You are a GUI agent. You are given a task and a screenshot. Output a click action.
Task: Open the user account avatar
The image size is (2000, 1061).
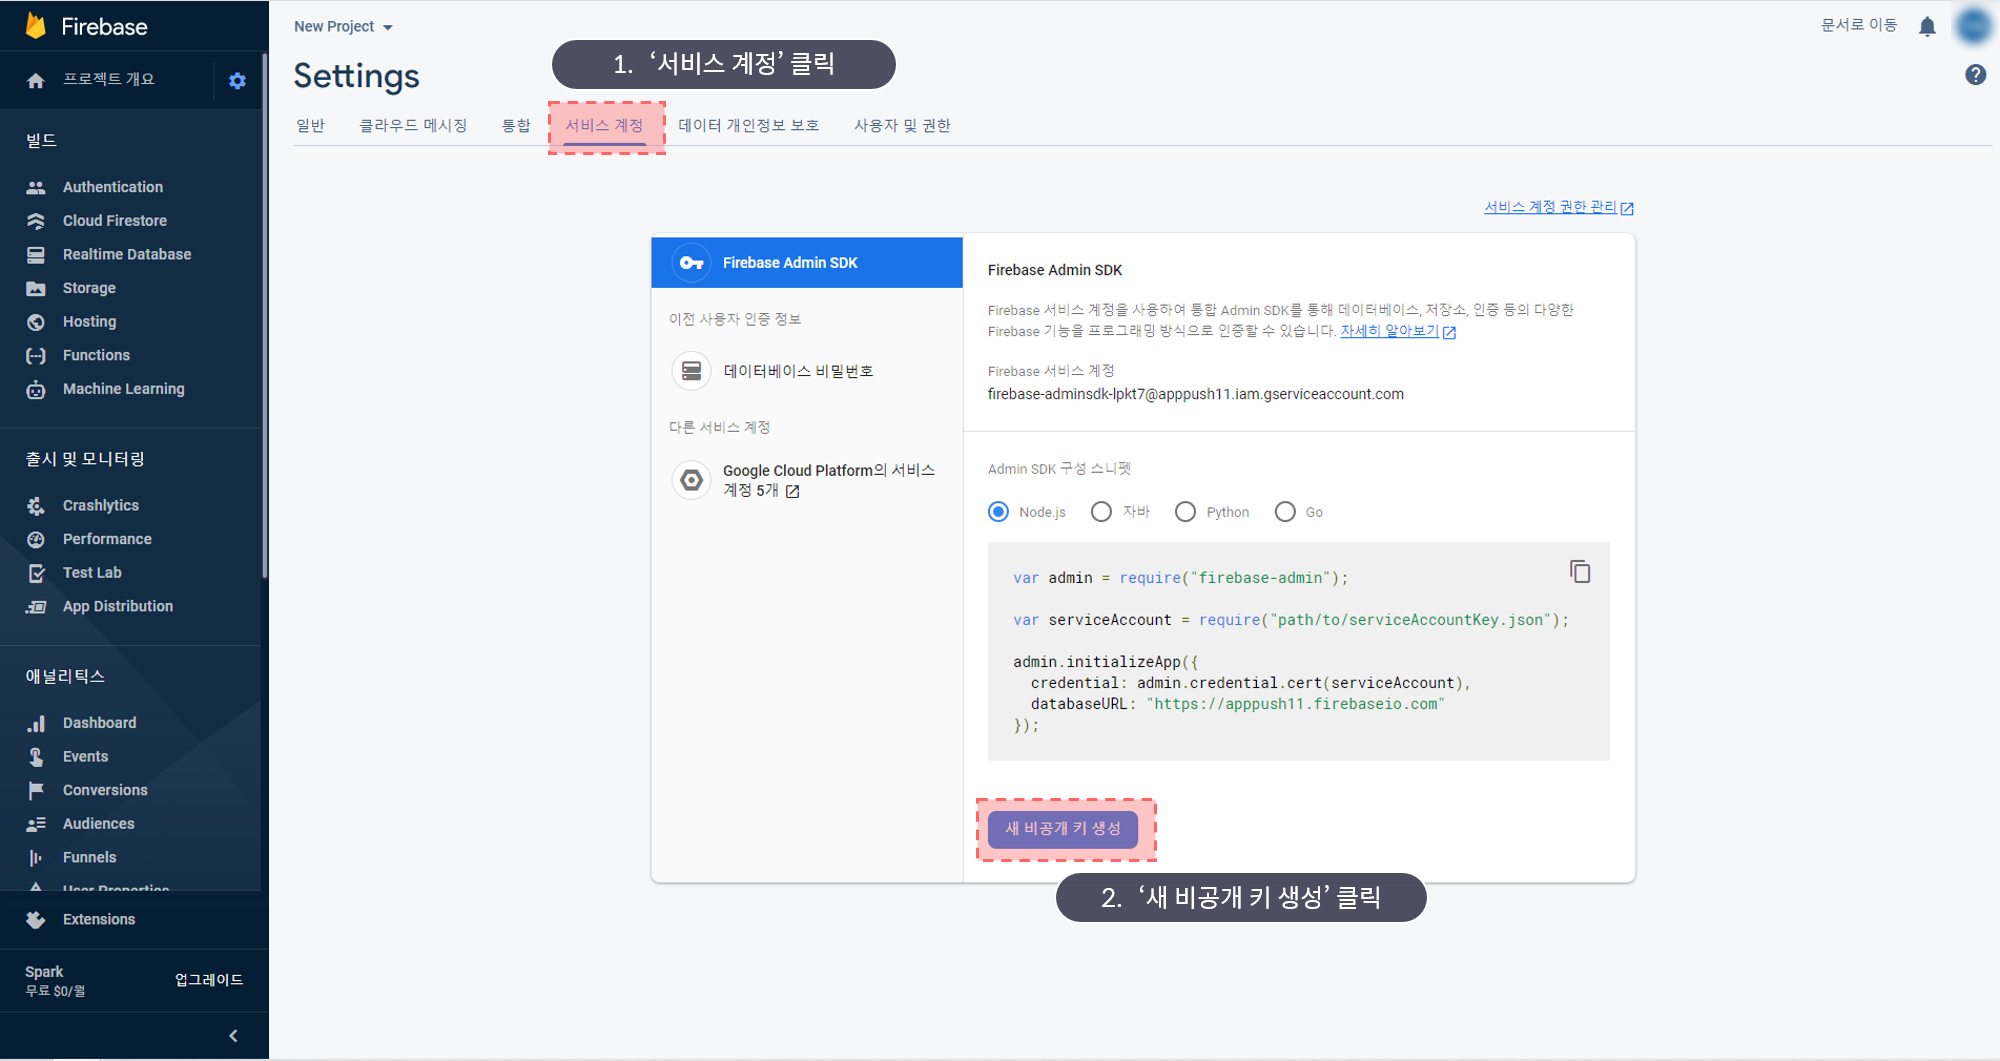tap(1974, 26)
